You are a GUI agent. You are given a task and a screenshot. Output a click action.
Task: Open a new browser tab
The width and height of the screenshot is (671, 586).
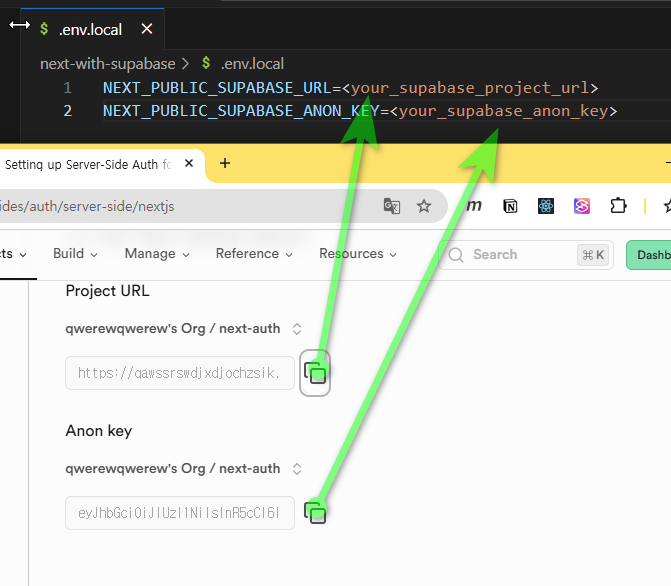(x=225, y=163)
